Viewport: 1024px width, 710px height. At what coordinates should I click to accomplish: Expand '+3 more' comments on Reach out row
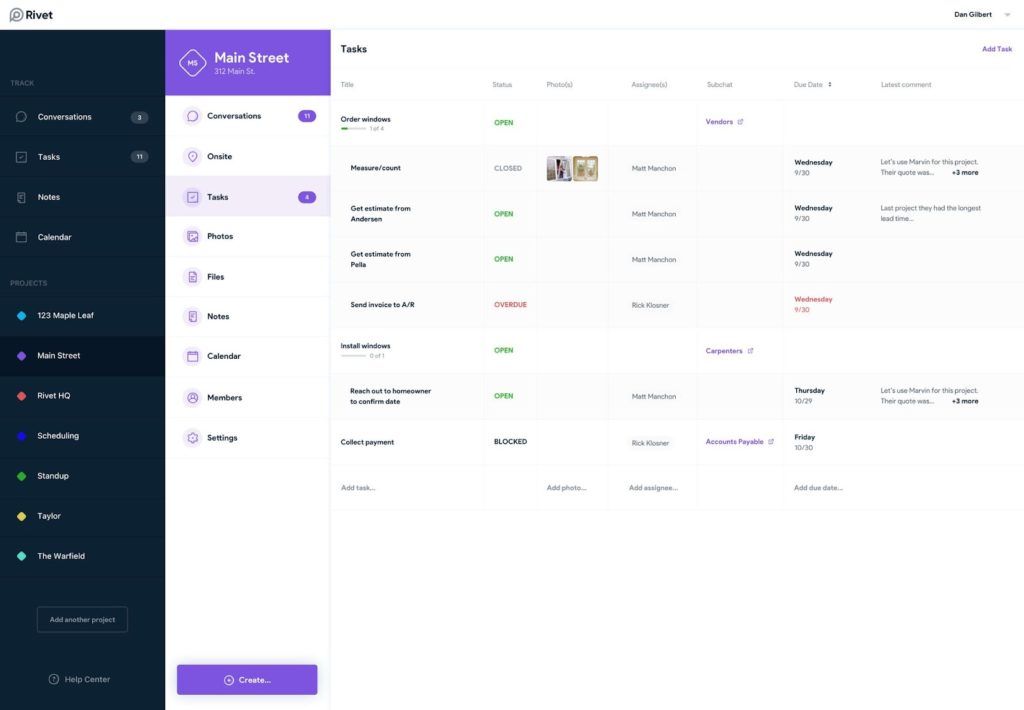(965, 401)
